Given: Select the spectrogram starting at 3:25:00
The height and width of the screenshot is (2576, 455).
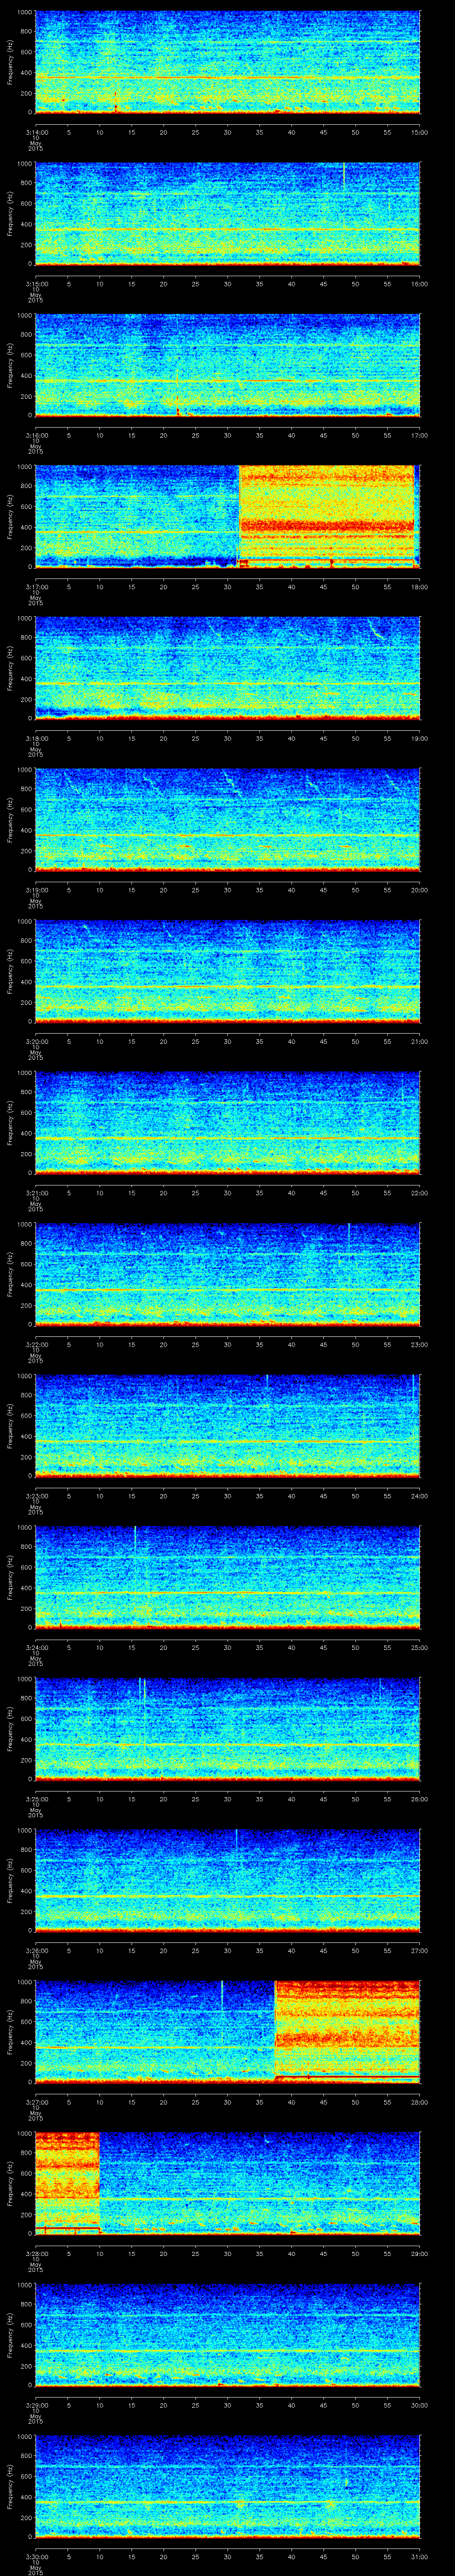Looking at the screenshot, I should (227, 1729).
